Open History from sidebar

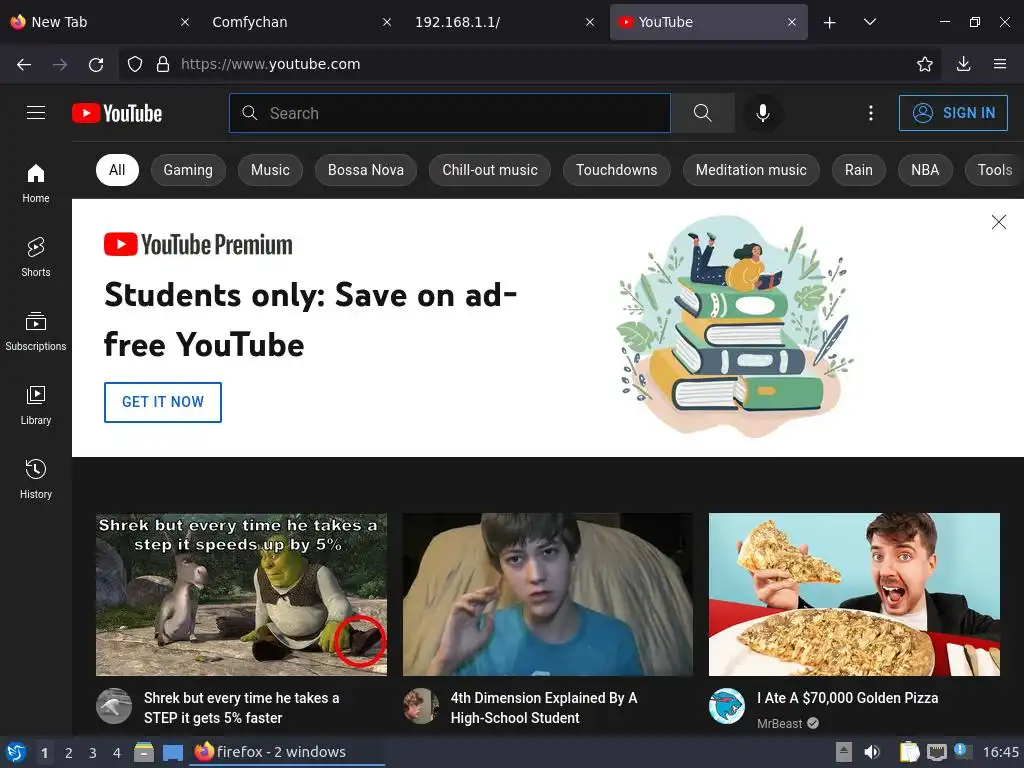[x=36, y=479]
